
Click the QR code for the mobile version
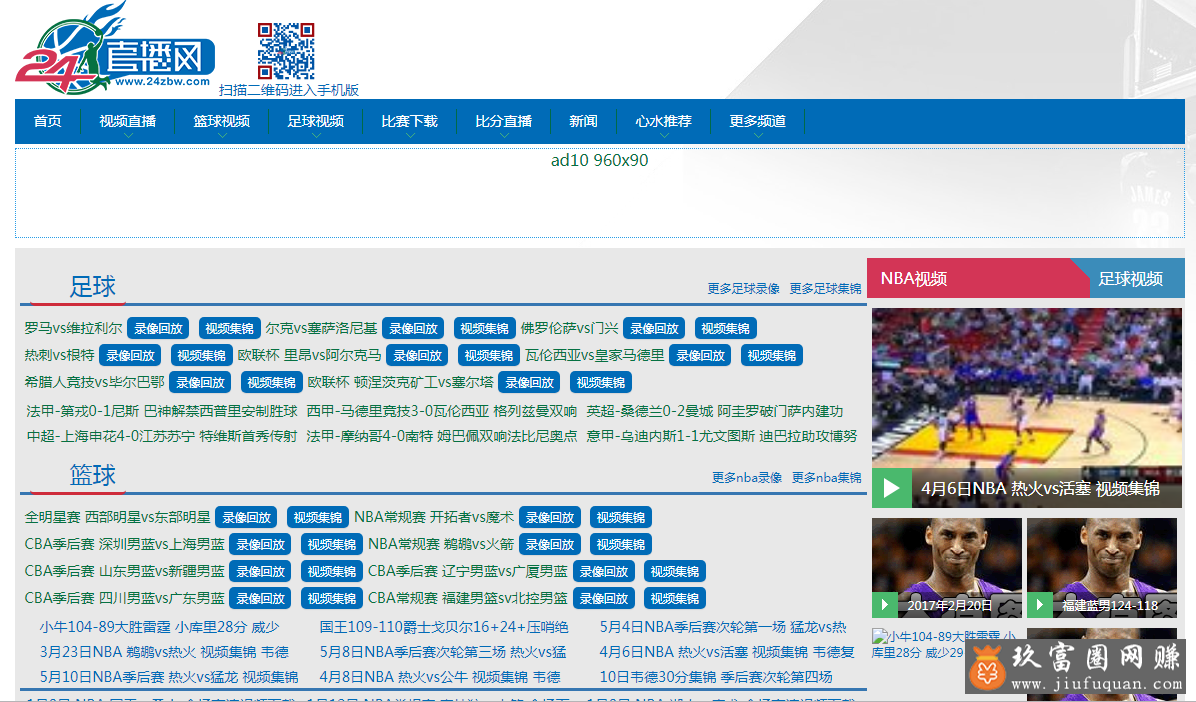click(286, 51)
